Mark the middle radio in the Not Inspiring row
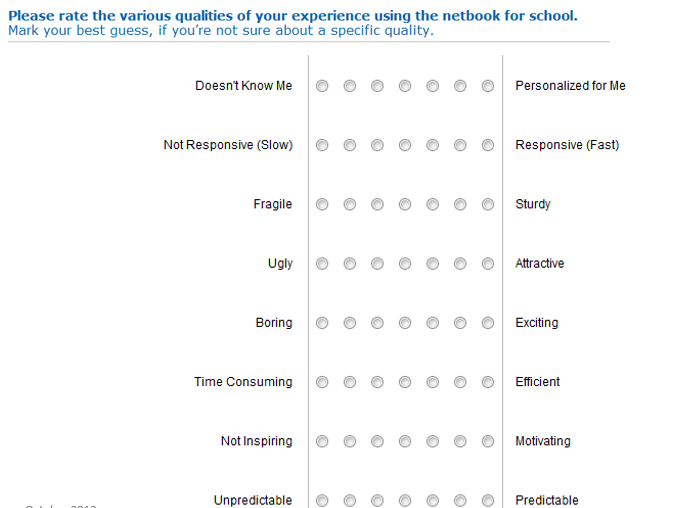The width and height of the screenshot is (688, 508). [x=405, y=441]
